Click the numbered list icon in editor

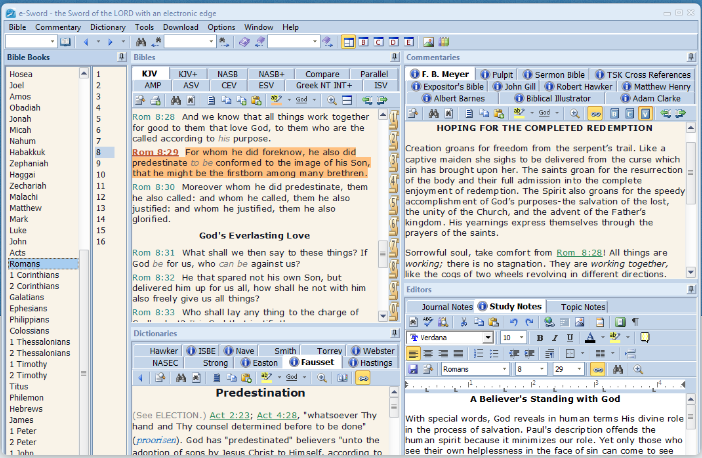coord(478,354)
